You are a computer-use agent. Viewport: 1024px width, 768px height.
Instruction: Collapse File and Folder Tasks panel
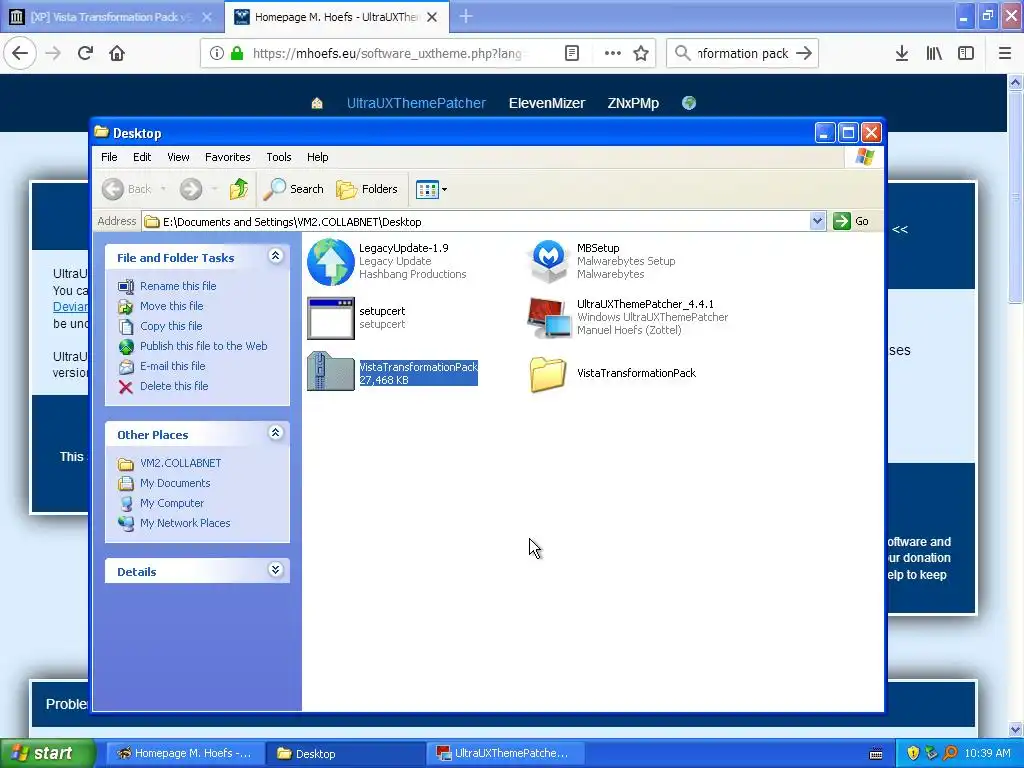click(275, 256)
